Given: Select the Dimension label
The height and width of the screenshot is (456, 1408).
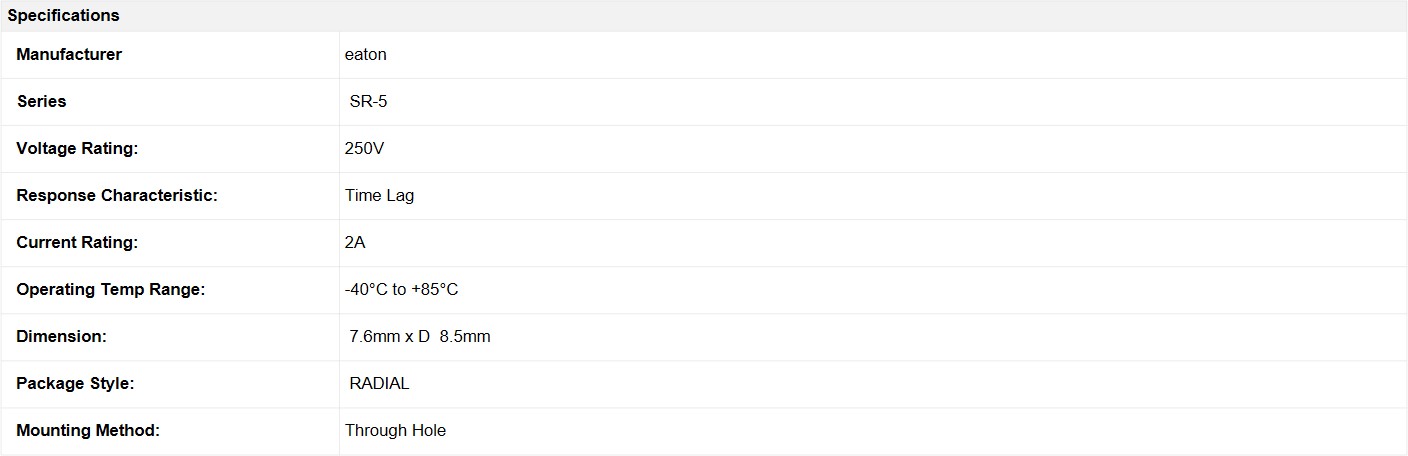Looking at the screenshot, I should 61,337.
